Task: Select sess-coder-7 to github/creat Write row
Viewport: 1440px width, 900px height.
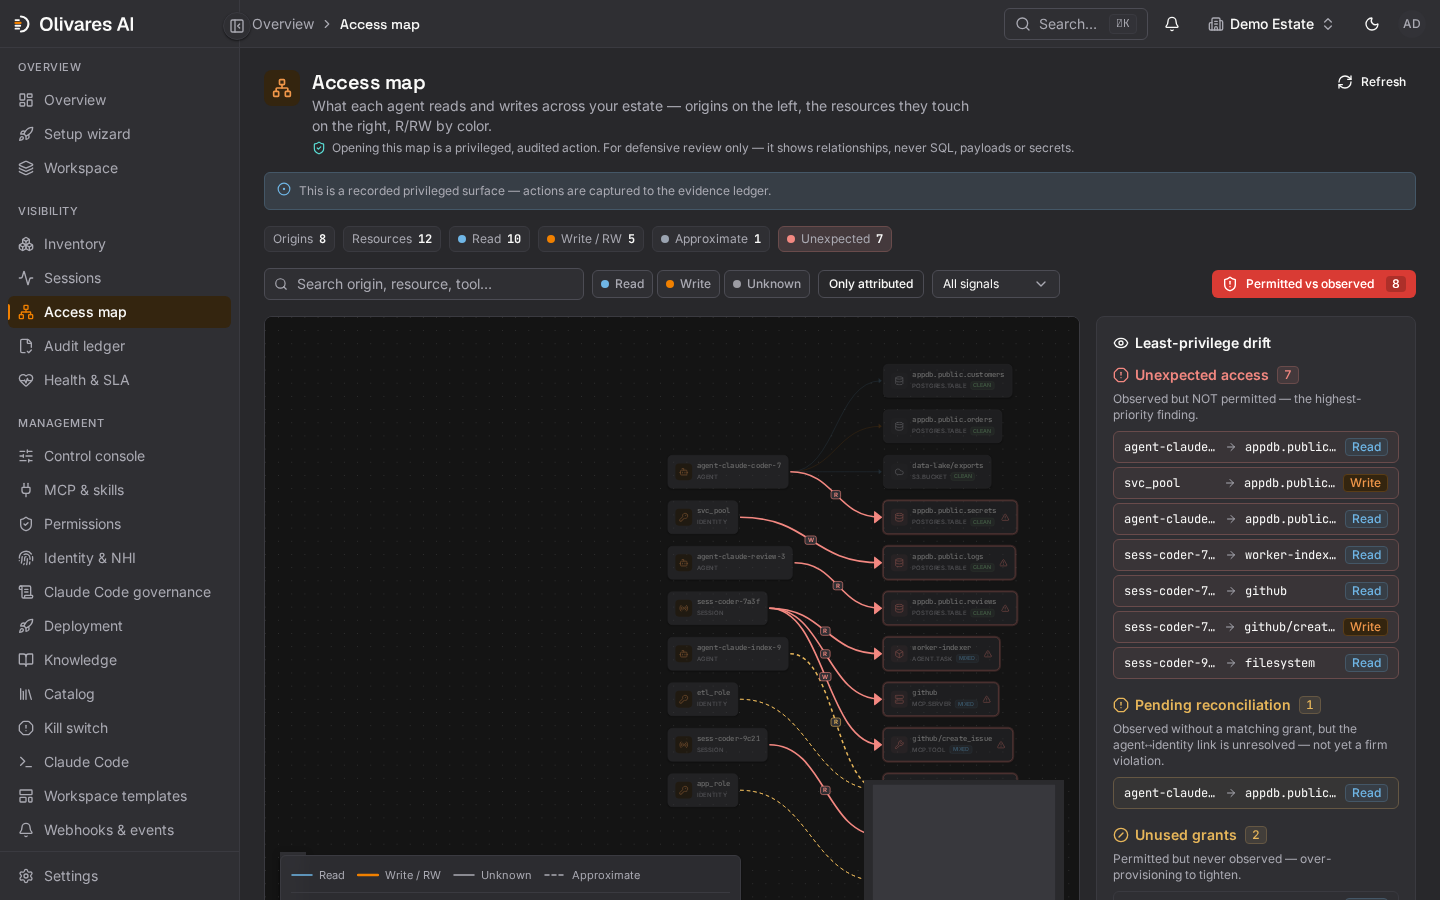Action: (1256, 627)
